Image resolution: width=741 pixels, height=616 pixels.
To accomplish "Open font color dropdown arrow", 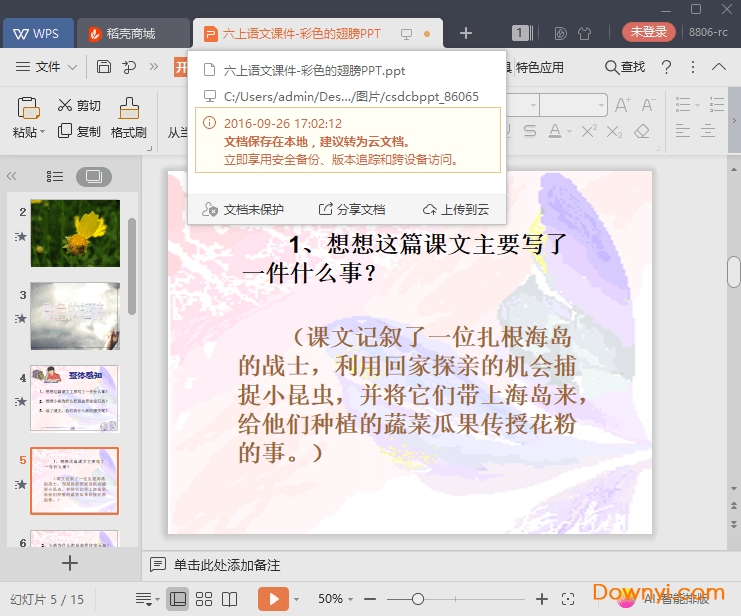I will click(x=569, y=131).
